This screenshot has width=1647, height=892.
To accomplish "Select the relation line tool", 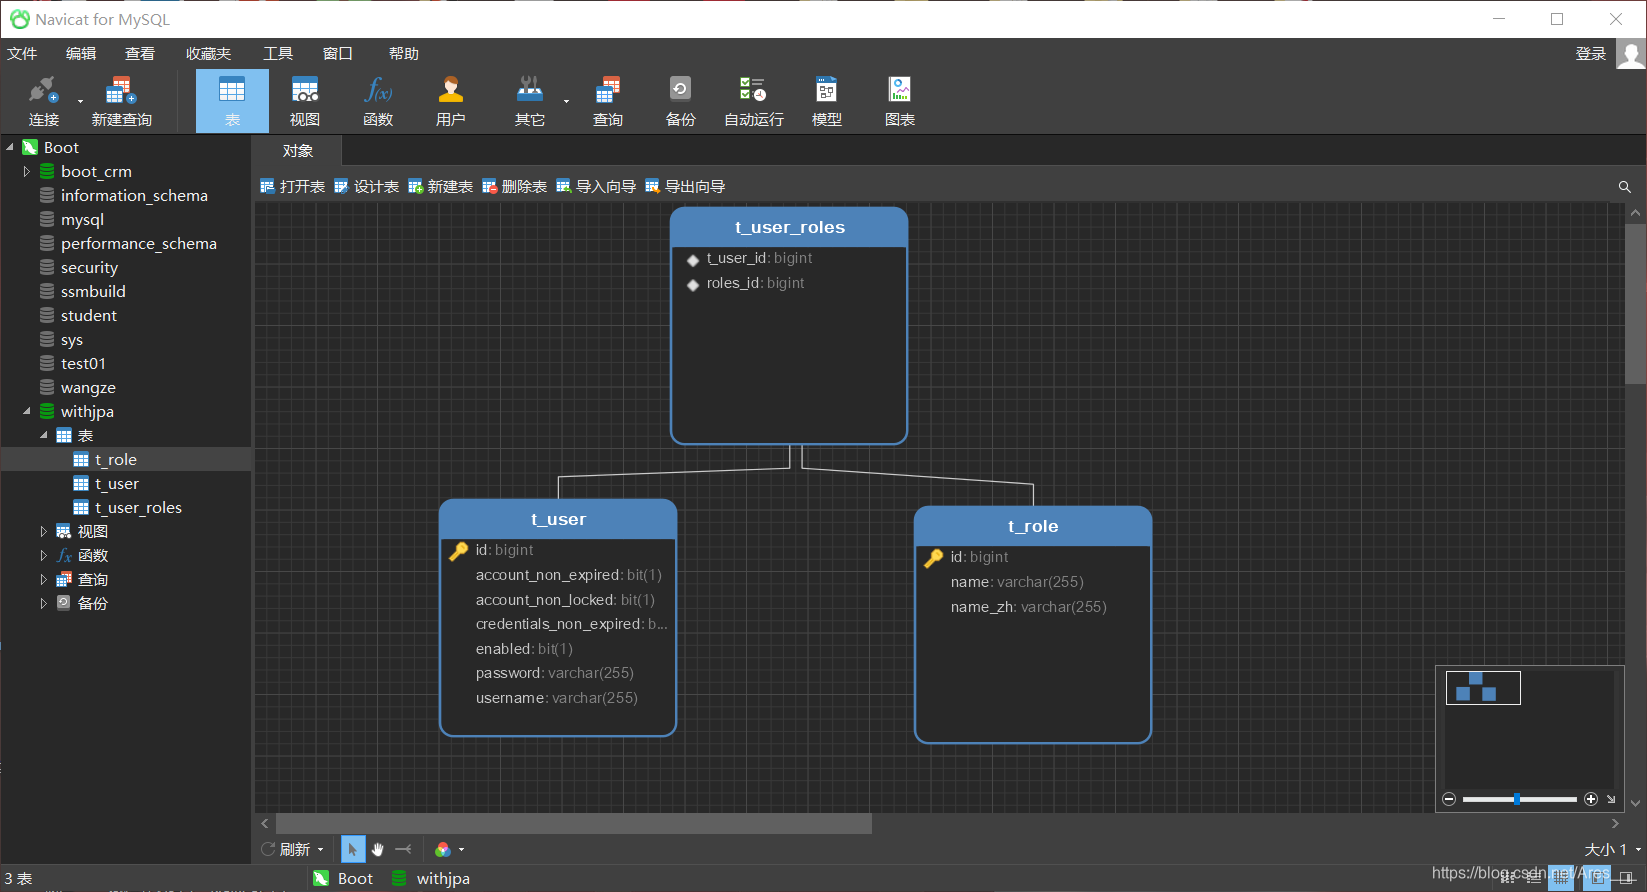I will pos(403,849).
